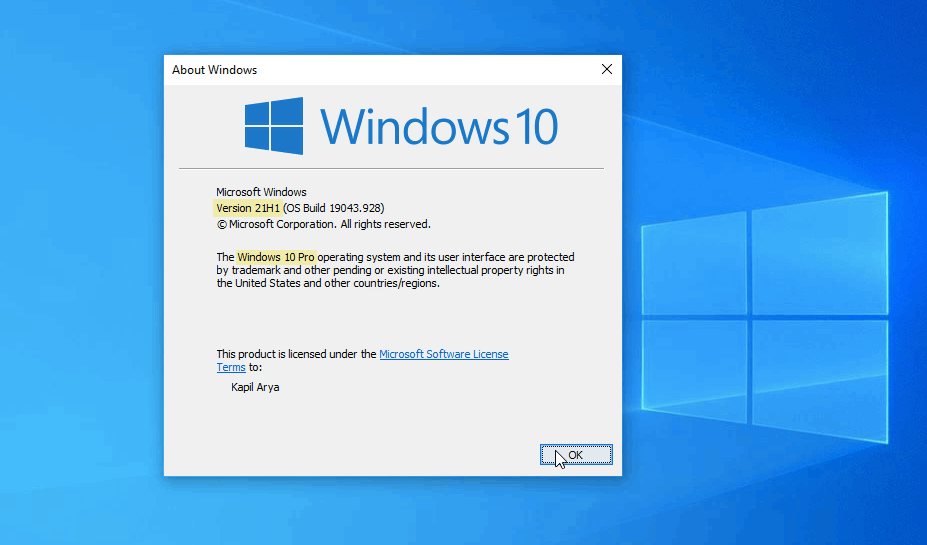Click the 'About Windows' title bar text
Image resolution: width=927 pixels, height=545 pixels.
tap(215, 70)
